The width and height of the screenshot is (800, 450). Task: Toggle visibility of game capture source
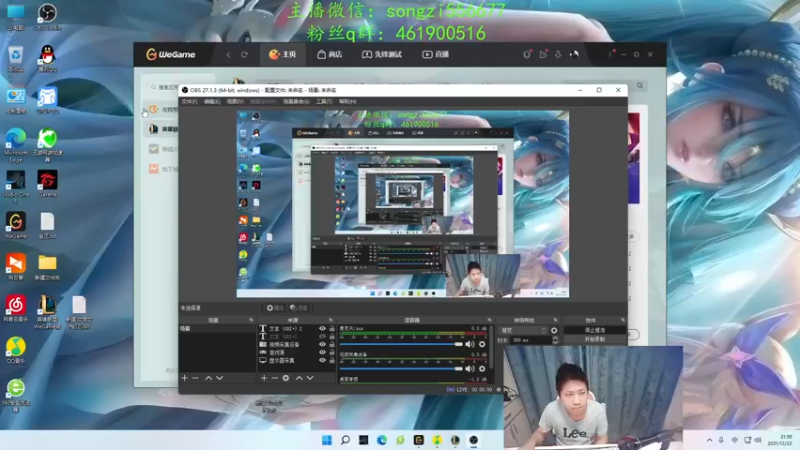(322, 352)
